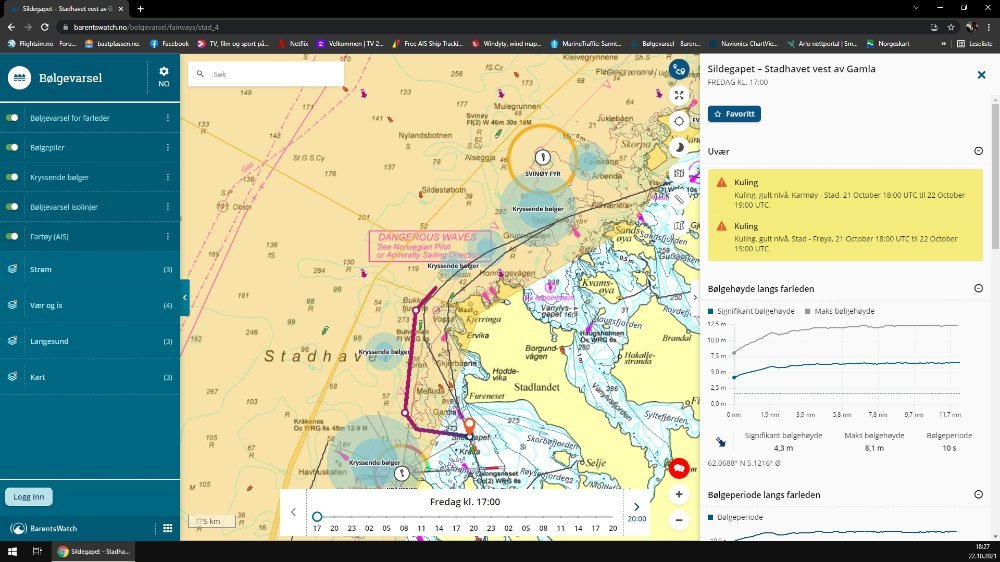
Task: Select the Sildegapet browser tab
Action: tap(64, 8)
